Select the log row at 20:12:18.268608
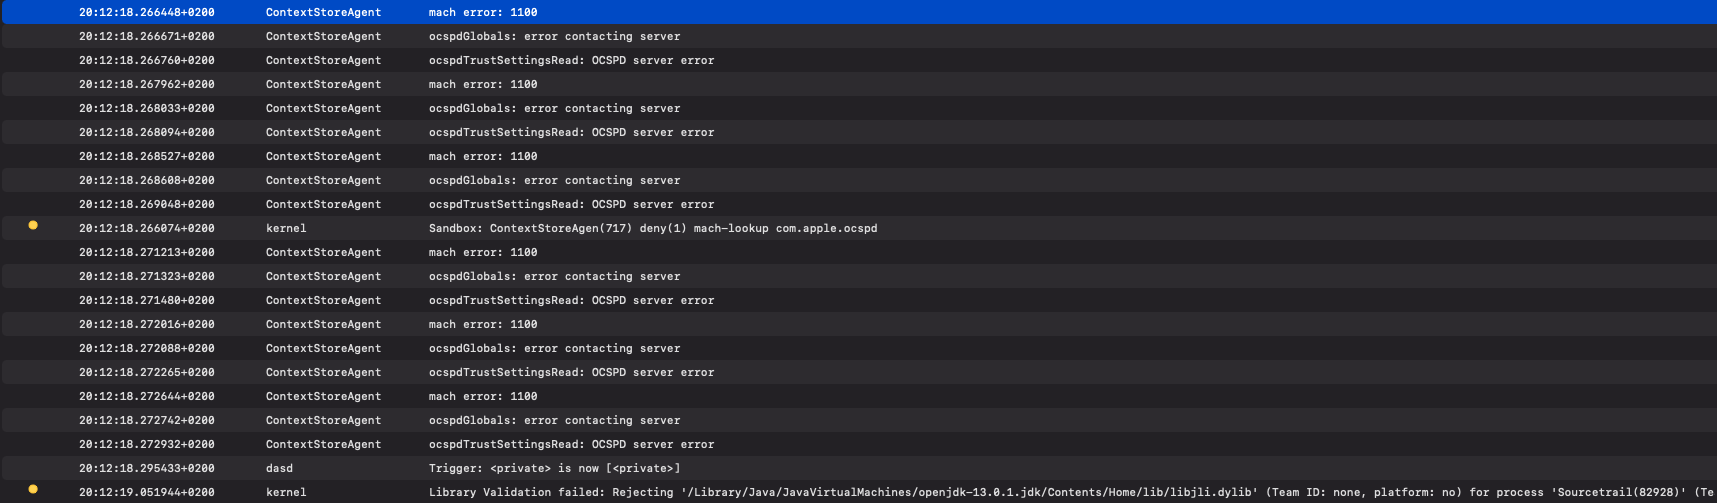The image size is (1717, 503). pos(859,180)
